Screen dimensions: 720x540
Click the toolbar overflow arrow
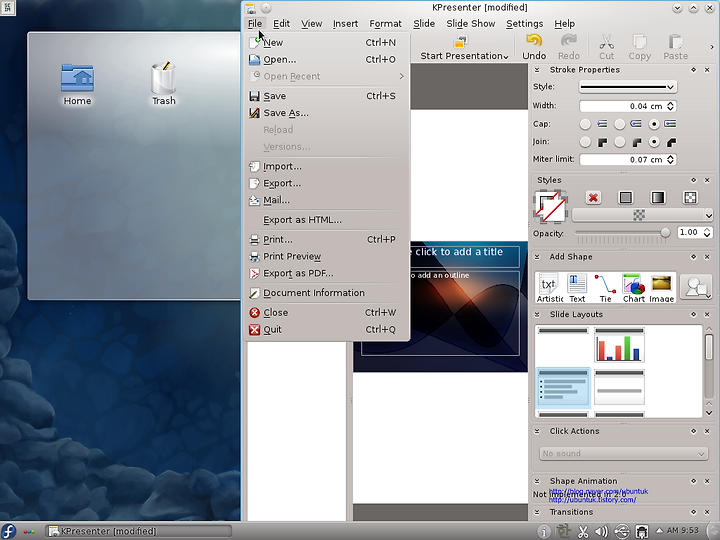(712, 47)
